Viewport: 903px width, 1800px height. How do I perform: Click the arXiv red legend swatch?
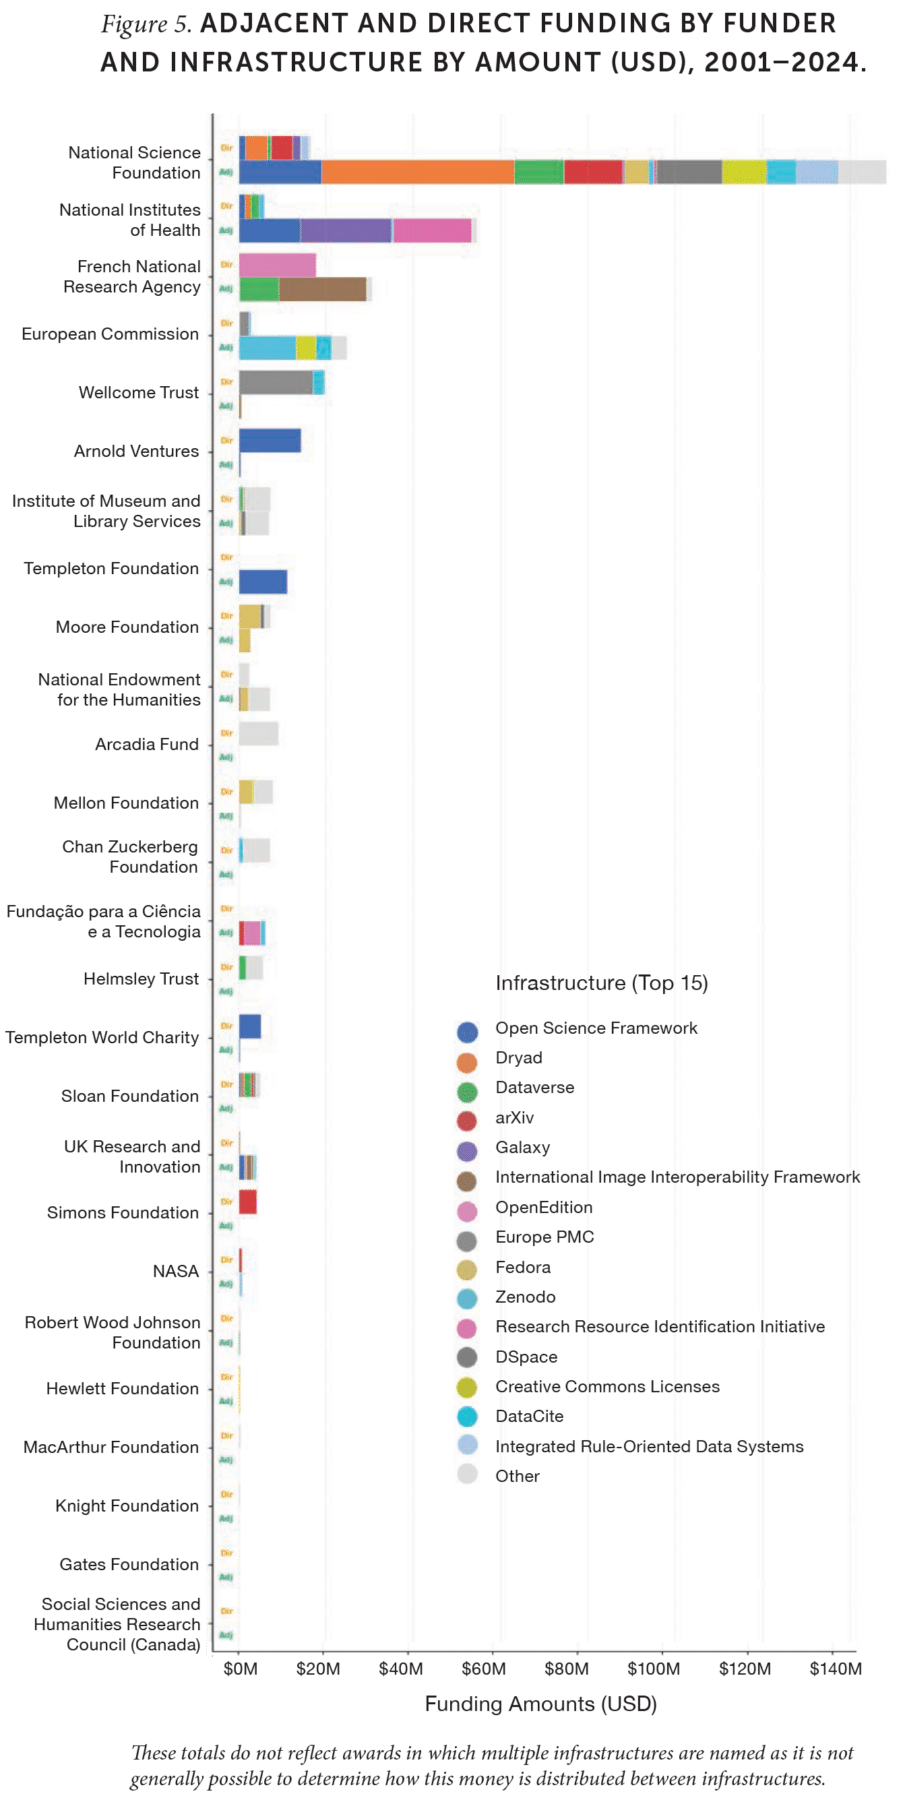[467, 1121]
